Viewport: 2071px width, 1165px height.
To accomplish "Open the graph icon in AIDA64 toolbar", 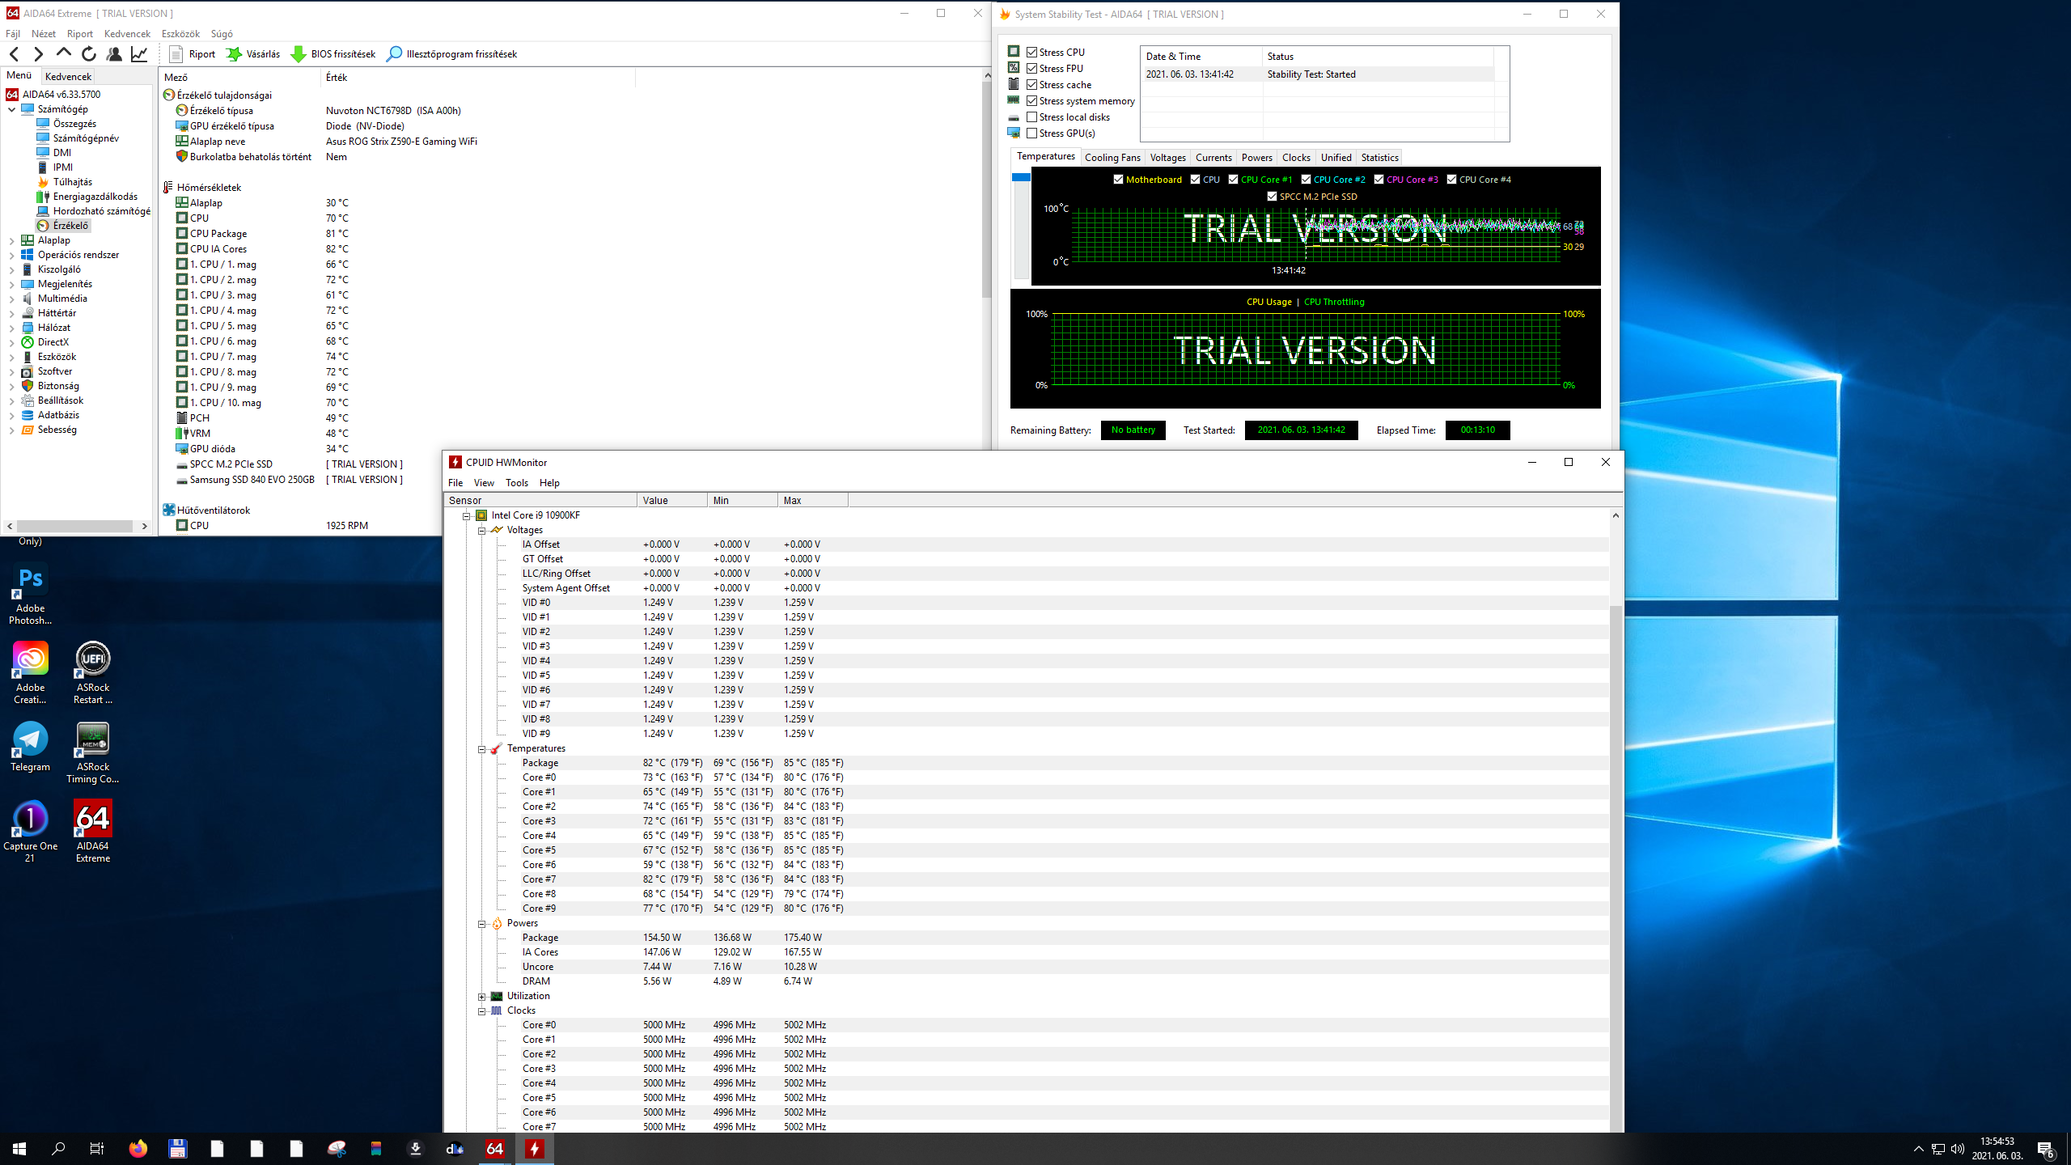I will (x=139, y=54).
